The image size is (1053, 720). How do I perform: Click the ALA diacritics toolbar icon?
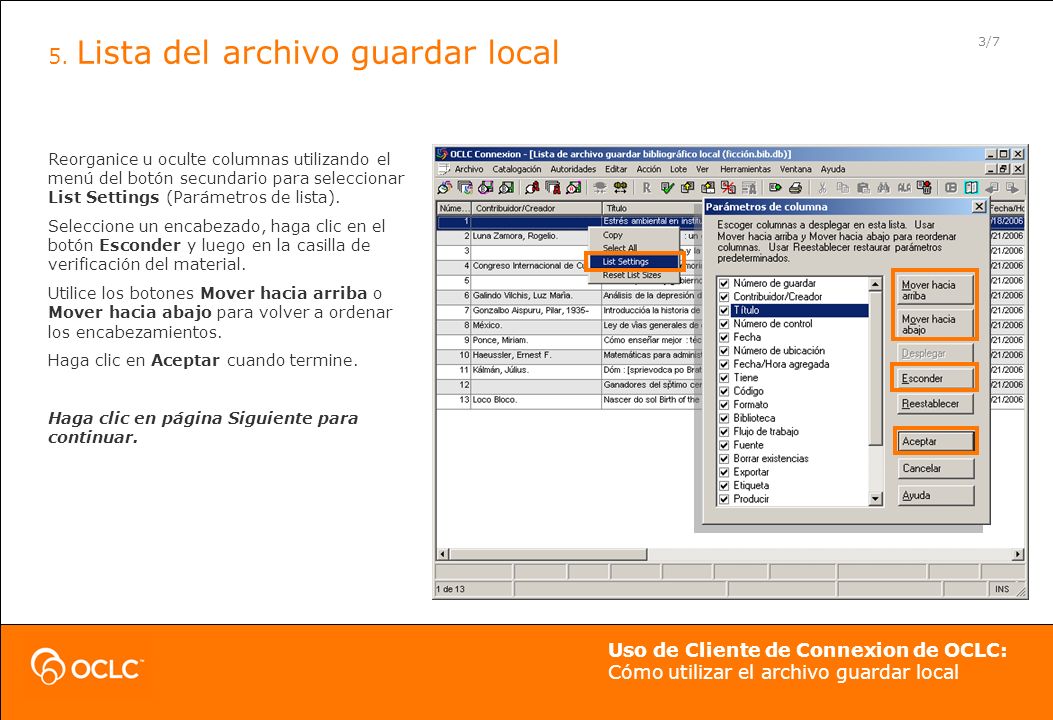tap(904, 187)
